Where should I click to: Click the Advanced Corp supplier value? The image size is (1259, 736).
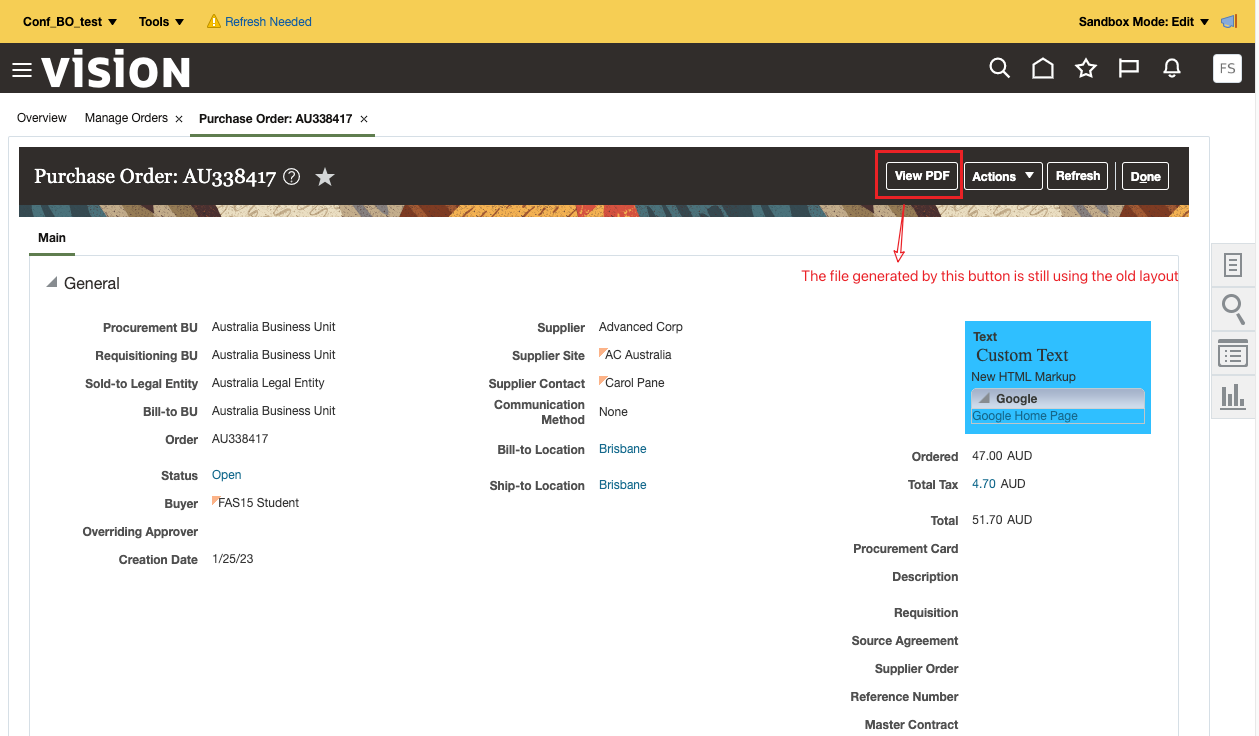pyautogui.click(x=641, y=327)
